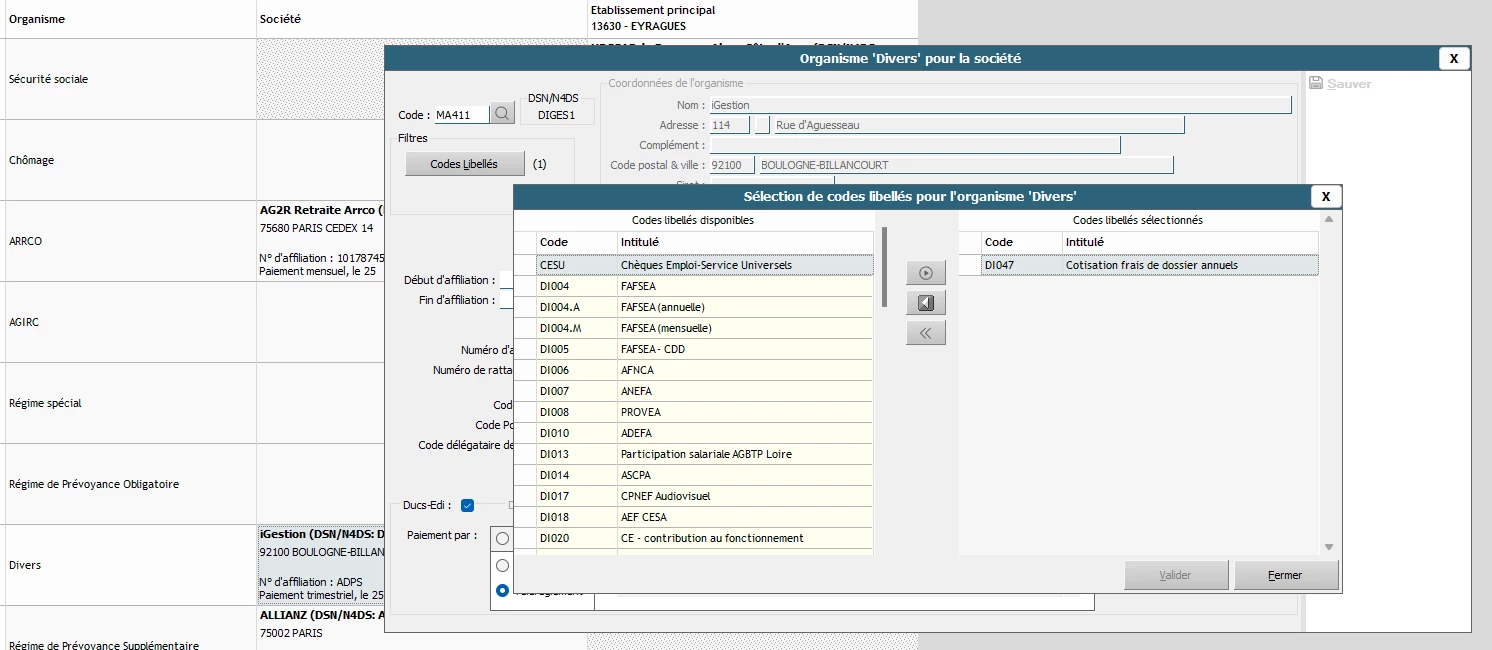Click Code column header in available codes list
This screenshot has width=1492, height=650.
pyautogui.click(x=576, y=242)
